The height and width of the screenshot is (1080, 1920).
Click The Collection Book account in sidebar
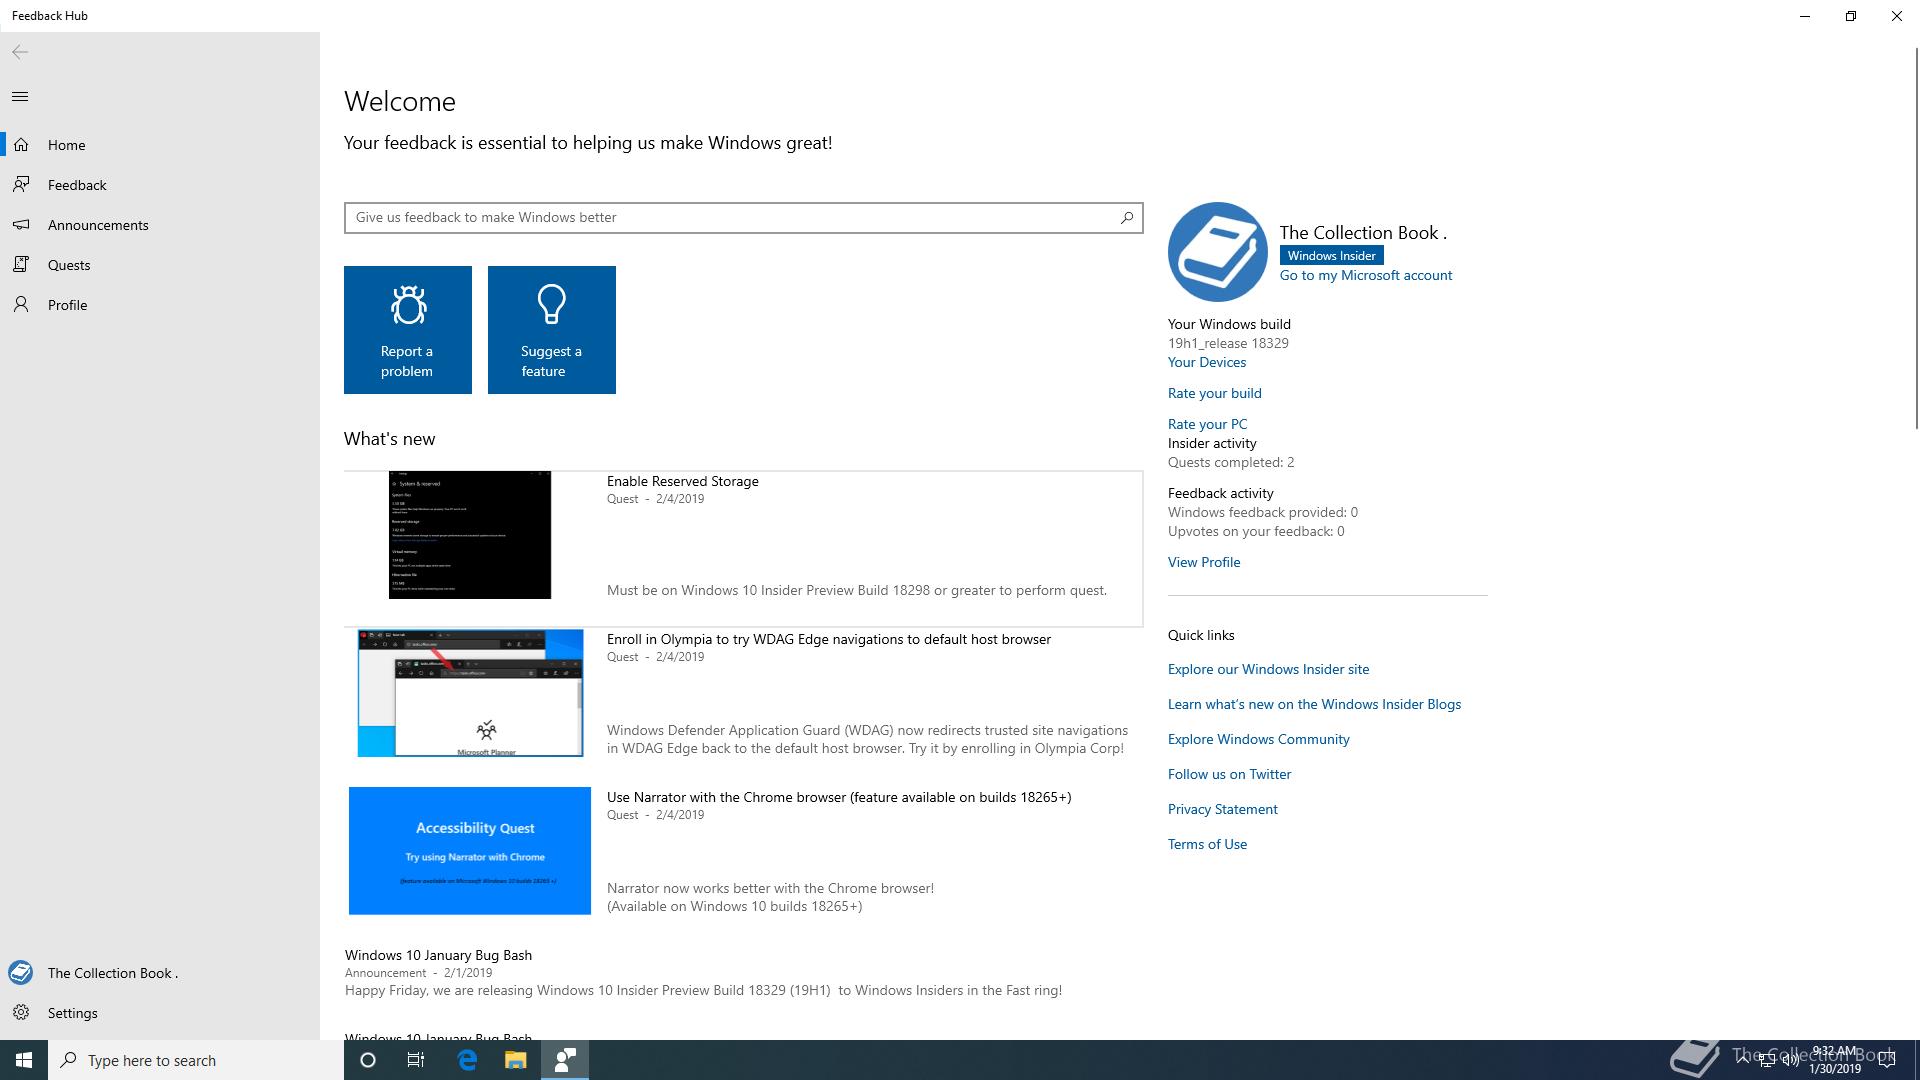point(160,973)
